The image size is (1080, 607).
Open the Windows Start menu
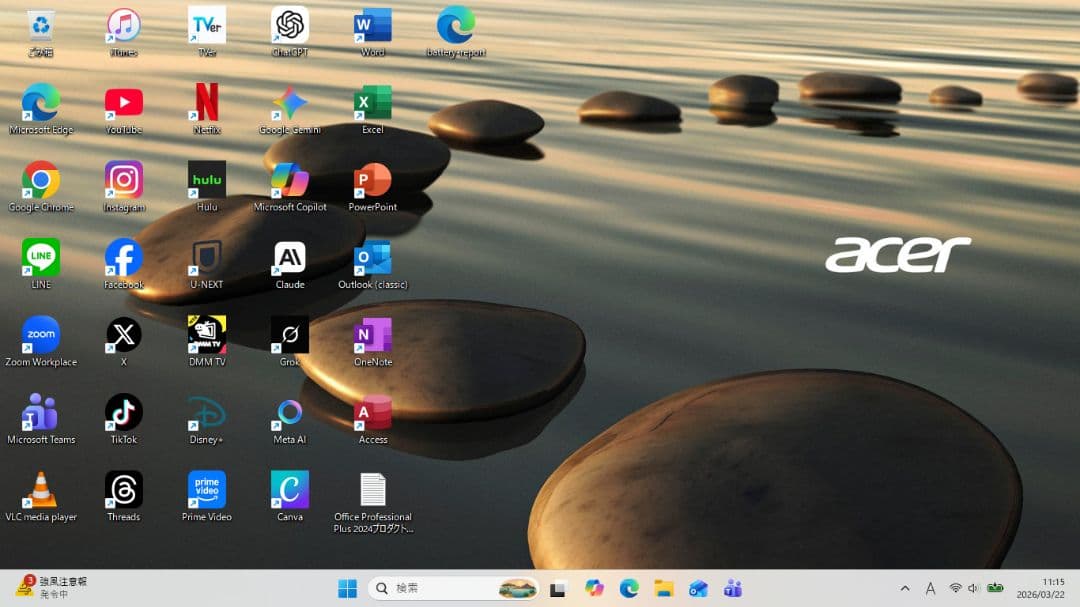(x=347, y=589)
